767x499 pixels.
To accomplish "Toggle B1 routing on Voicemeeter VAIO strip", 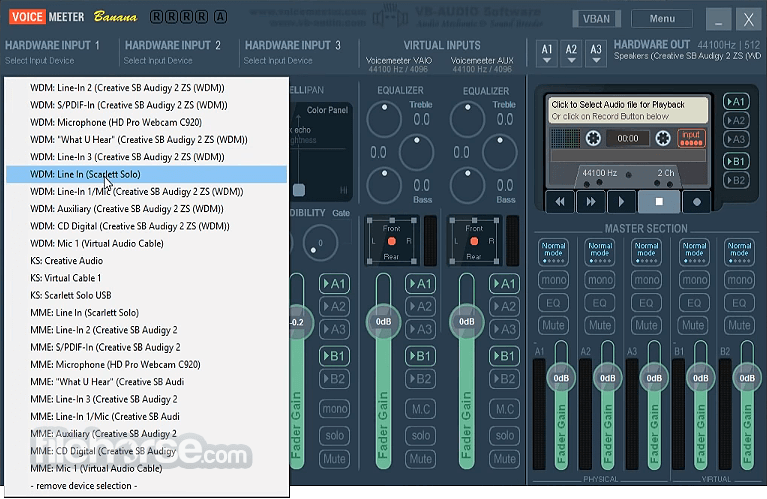I will tap(420, 356).
